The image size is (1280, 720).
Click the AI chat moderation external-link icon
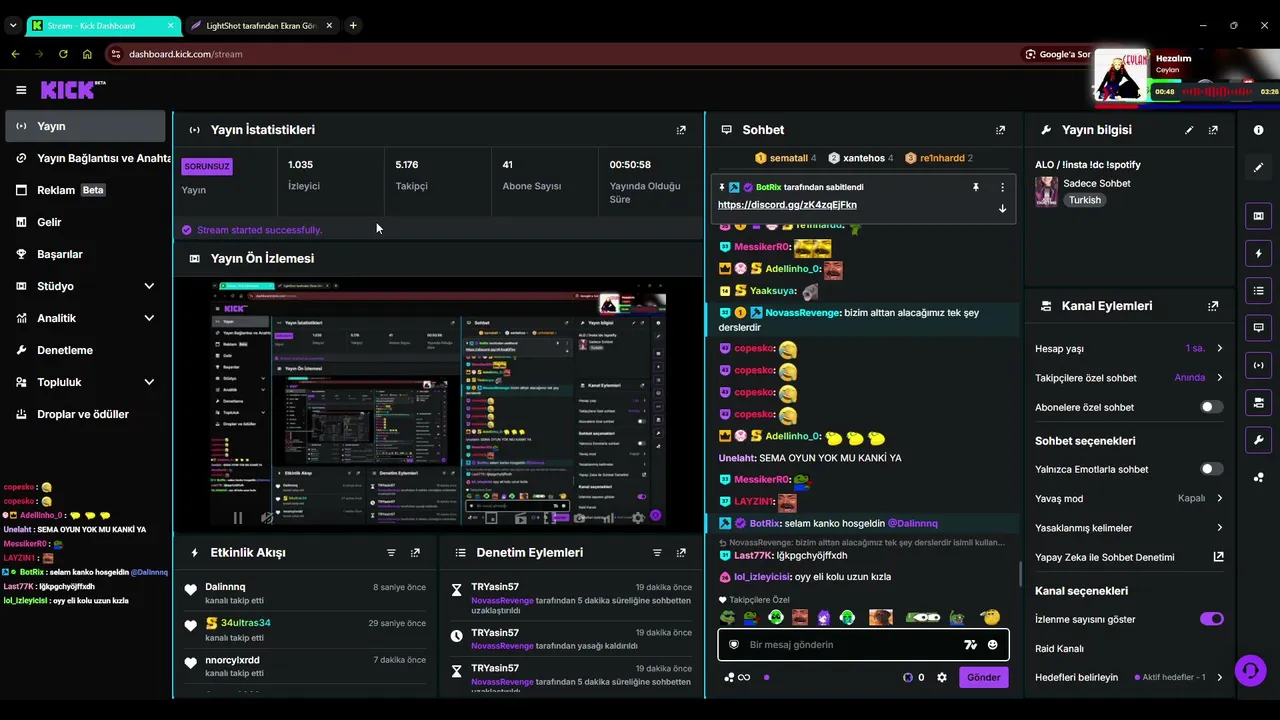point(1218,557)
